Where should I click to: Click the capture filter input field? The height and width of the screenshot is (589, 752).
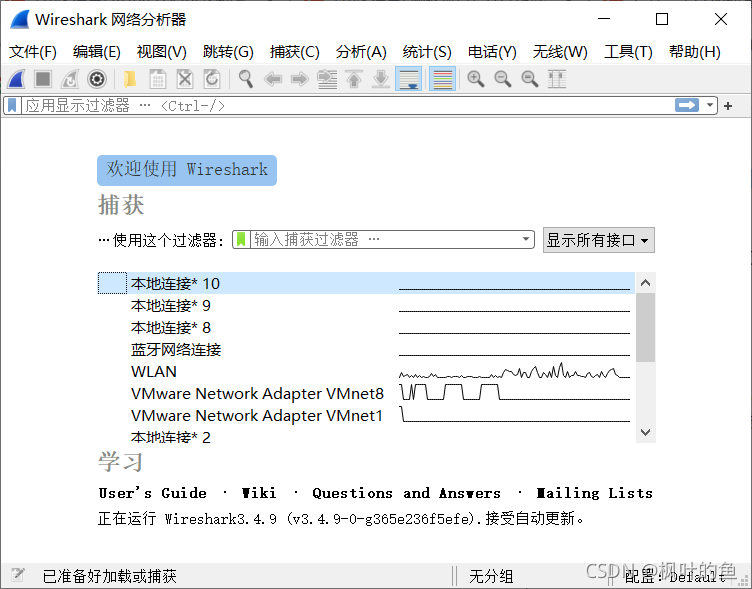click(x=384, y=239)
